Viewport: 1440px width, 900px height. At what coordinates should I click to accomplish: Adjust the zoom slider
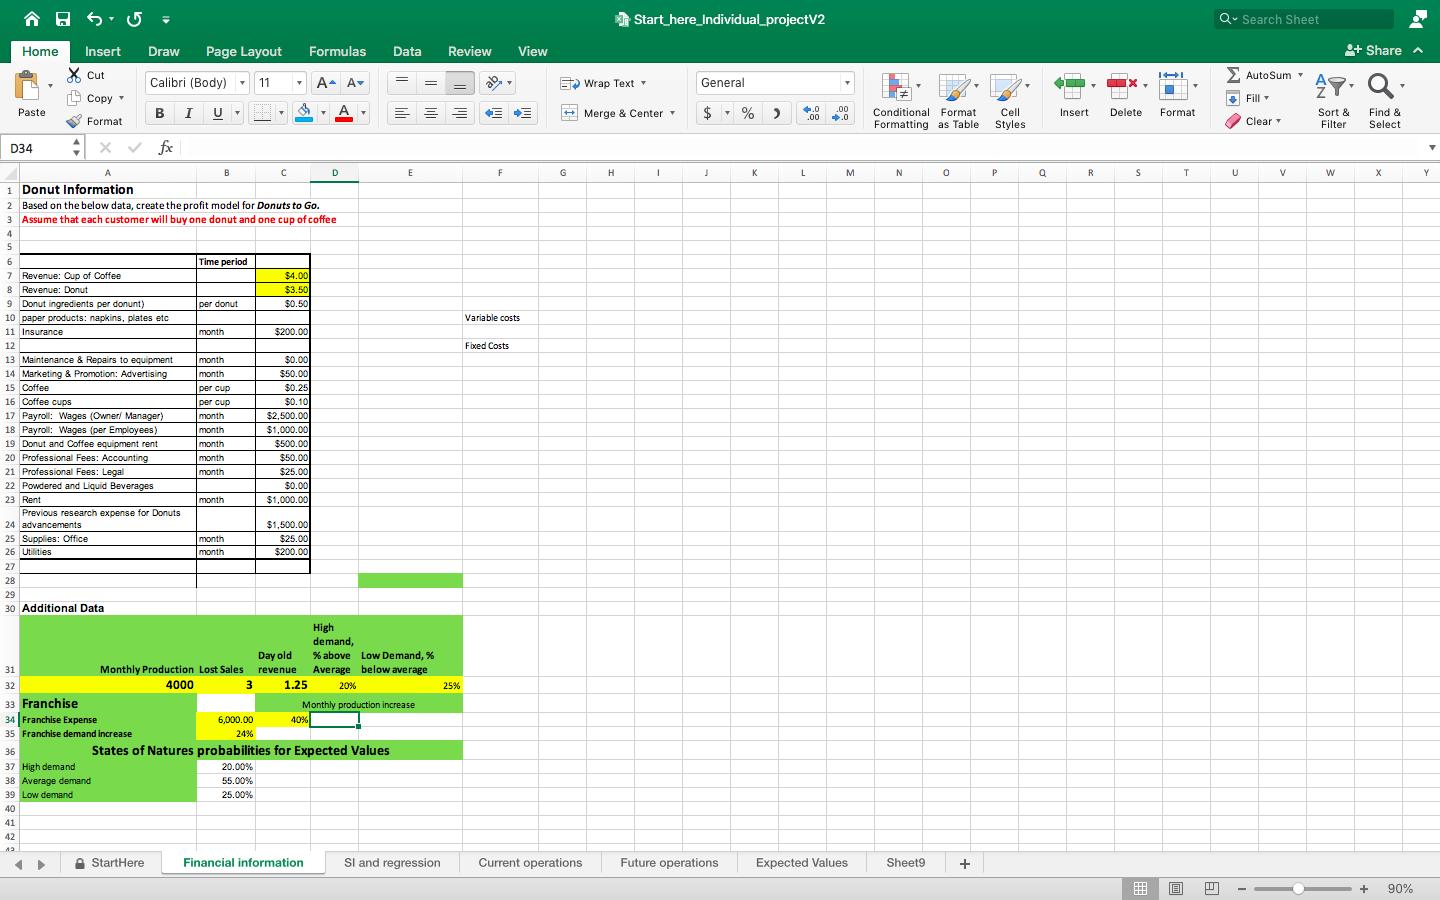[1298, 888]
